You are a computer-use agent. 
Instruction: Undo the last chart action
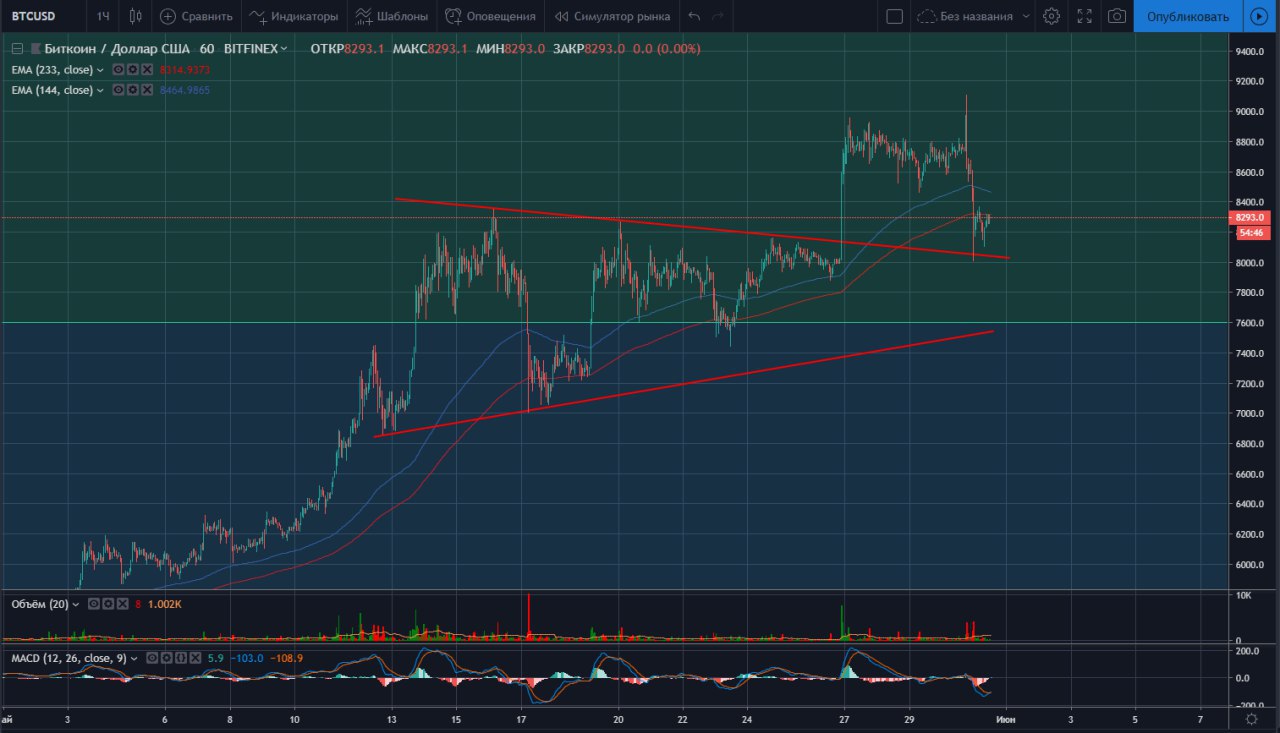[x=694, y=16]
